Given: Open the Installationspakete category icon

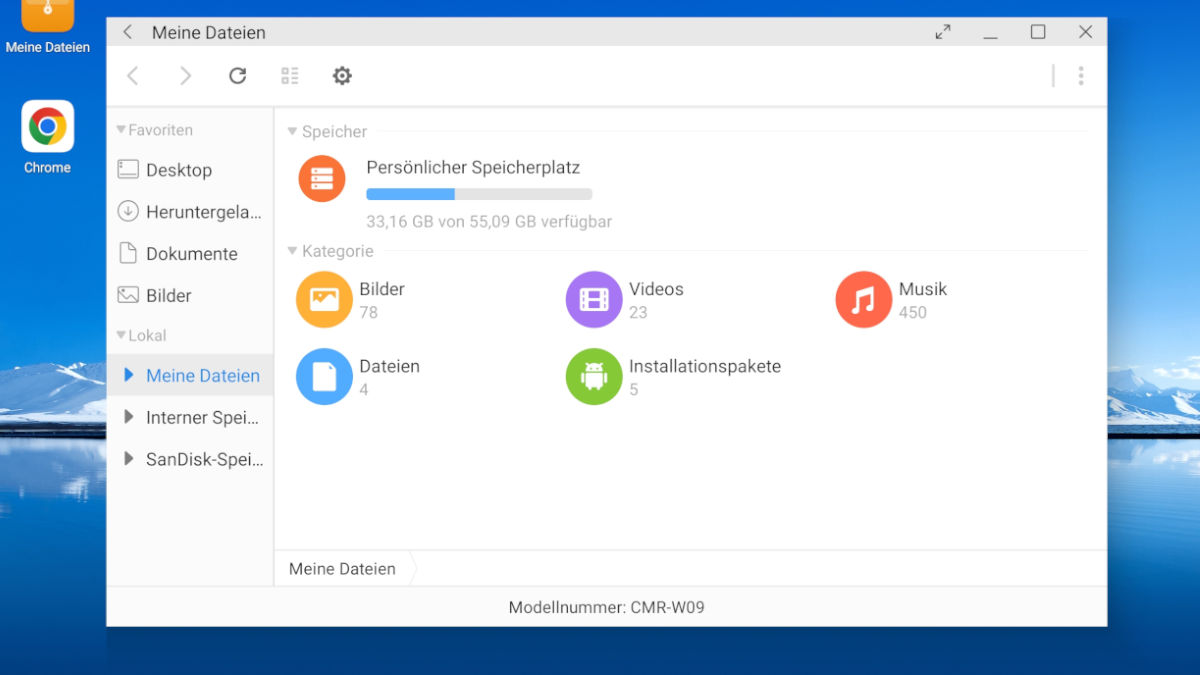Looking at the screenshot, I should click(x=593, y=377).
